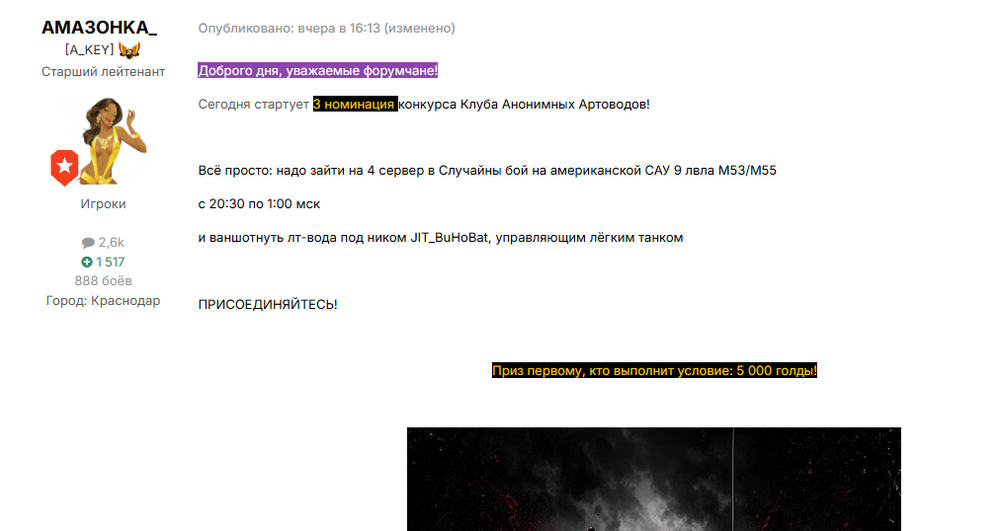Image resolution: width=1000 pixels, height=531 pixels.
Task: Click the line about САУ M53/M55
Action: (x=487, y=171)
